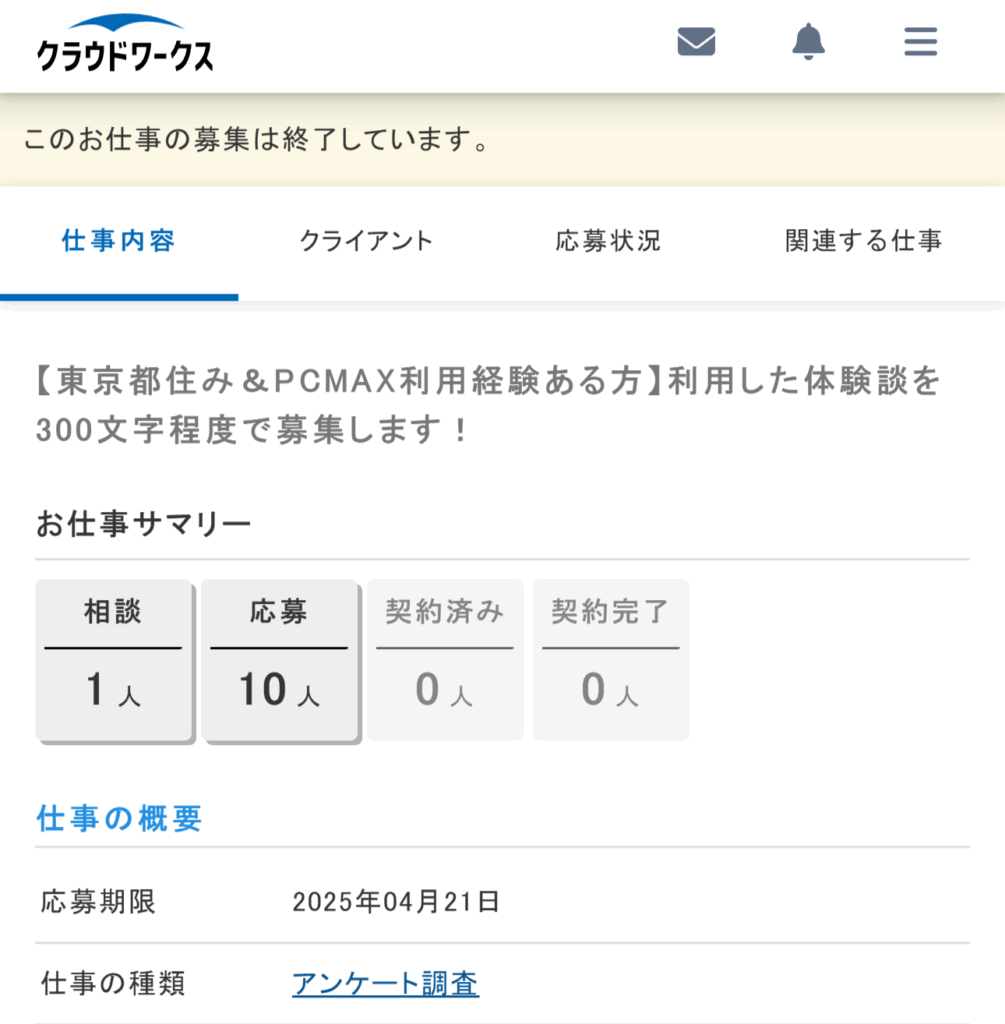Click the PCMAX job title heading

[488, 405]
